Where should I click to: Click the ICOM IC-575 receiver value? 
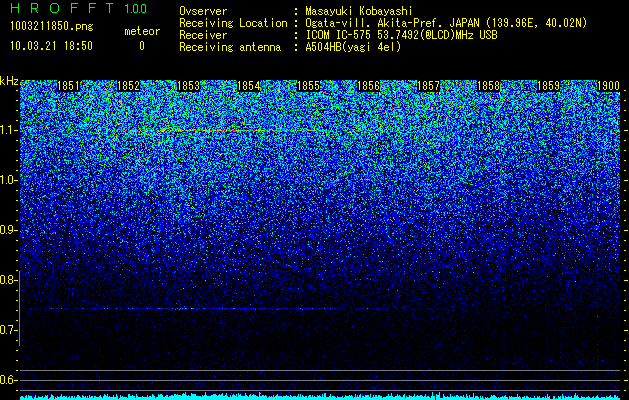402,35
